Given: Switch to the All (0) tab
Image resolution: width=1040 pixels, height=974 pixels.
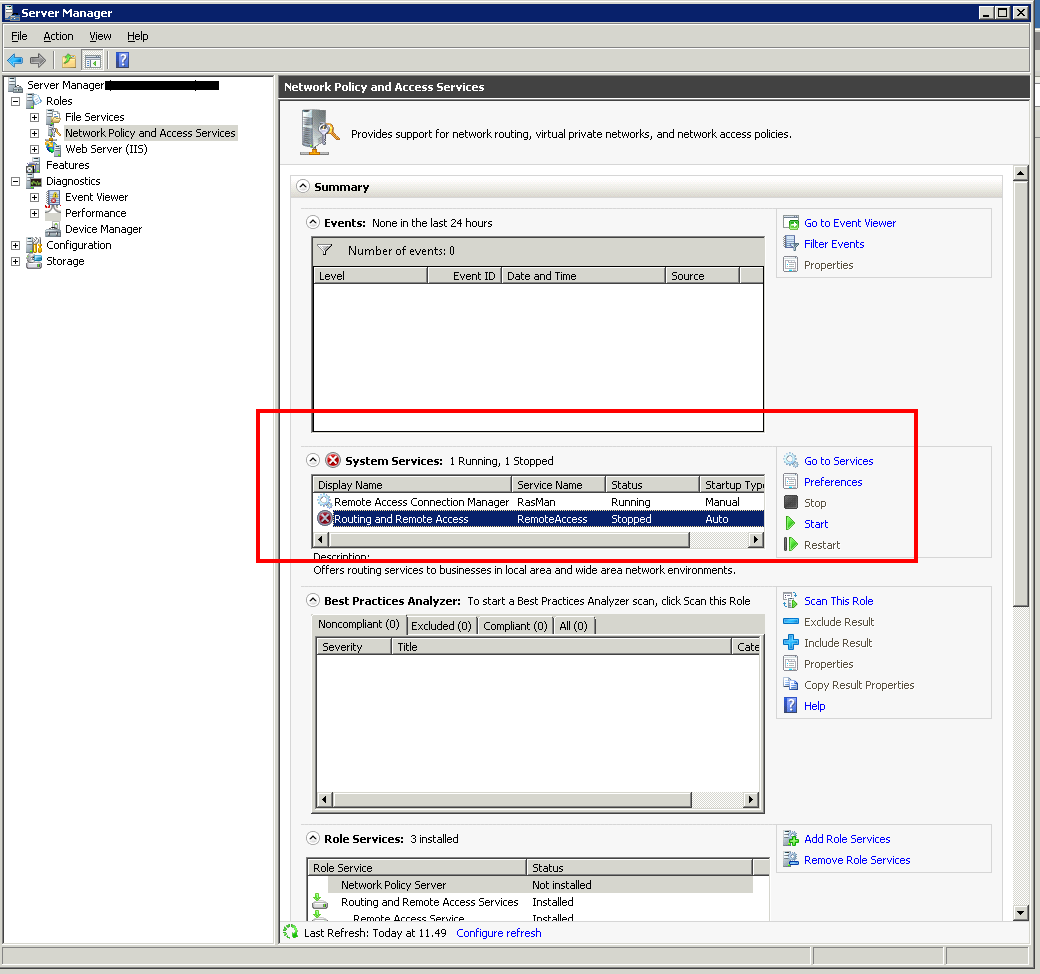Looking at the screenshot, I should coord(573,626).
